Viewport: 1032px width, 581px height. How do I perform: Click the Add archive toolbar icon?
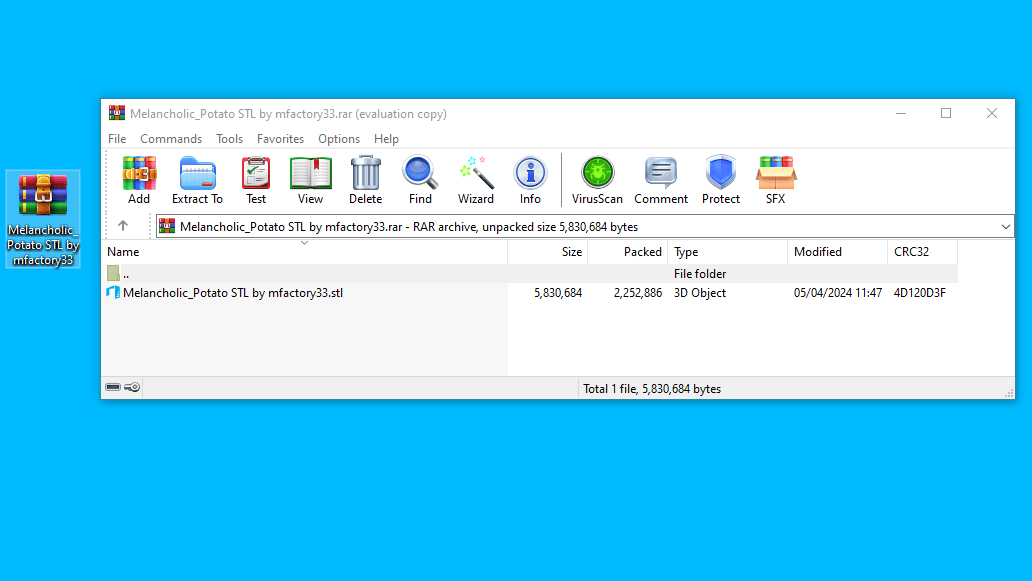click(139, 180)
